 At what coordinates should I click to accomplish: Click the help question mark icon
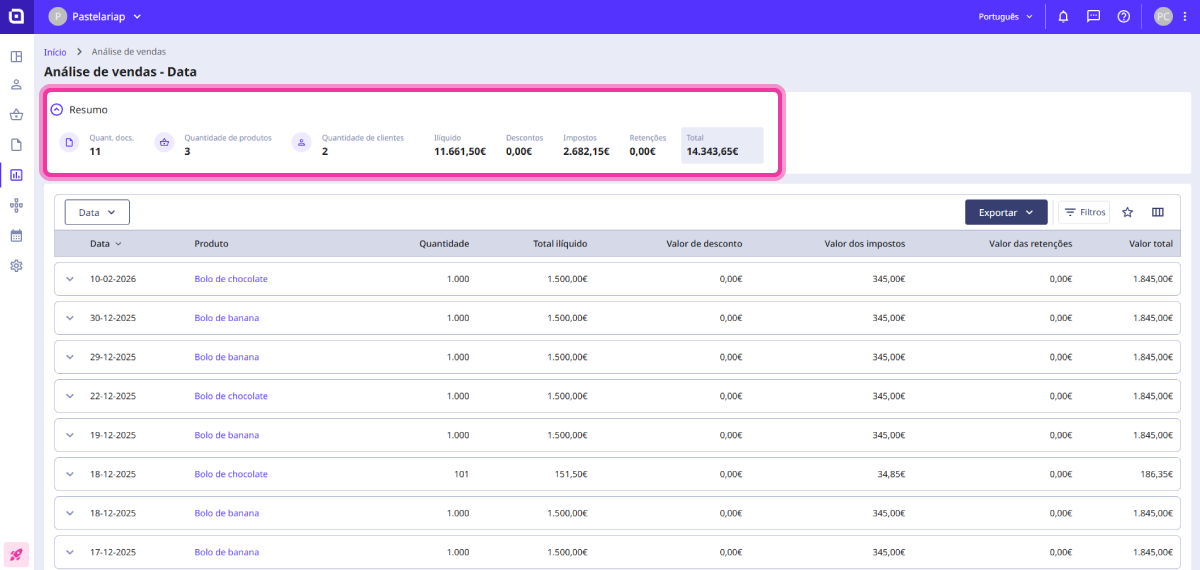pyautogui.click(x=1123, y=16)
